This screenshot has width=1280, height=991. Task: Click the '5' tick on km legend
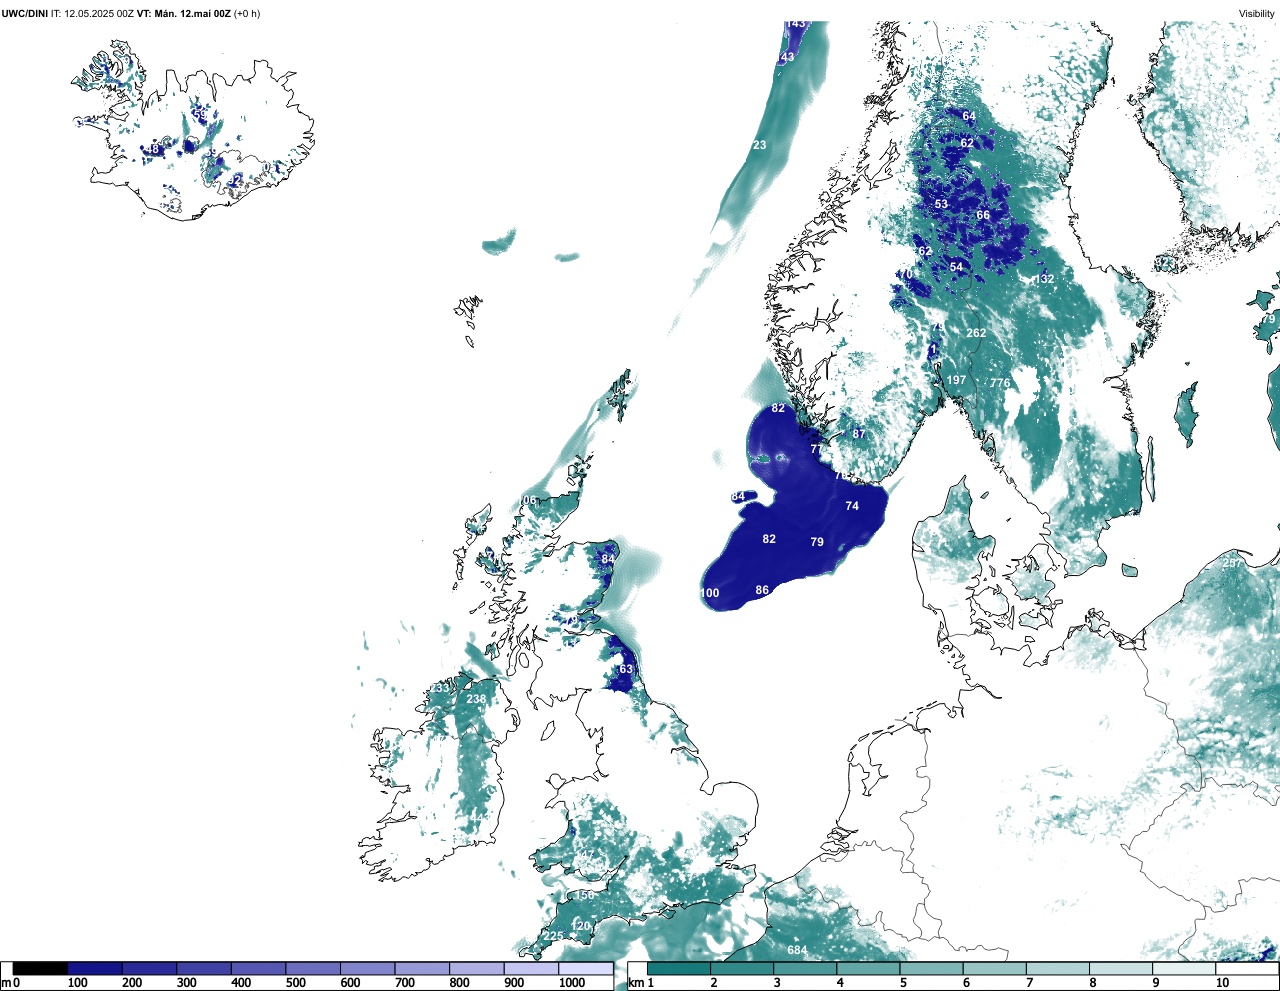[903, 983]
